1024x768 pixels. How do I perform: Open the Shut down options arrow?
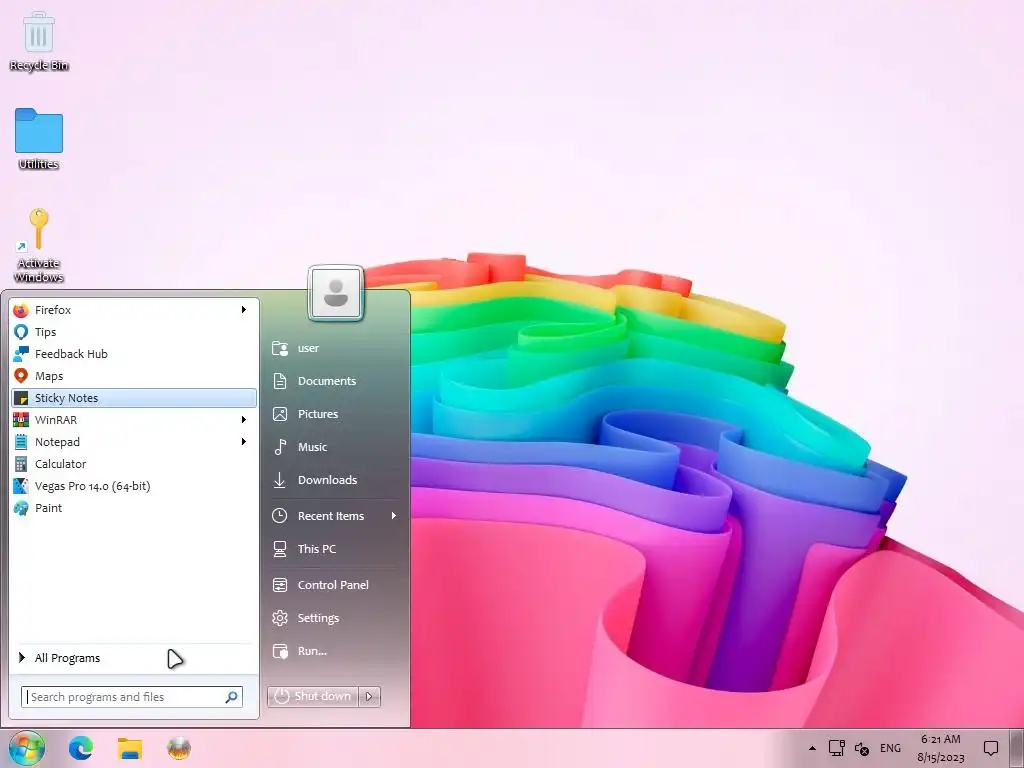point(370,696)
